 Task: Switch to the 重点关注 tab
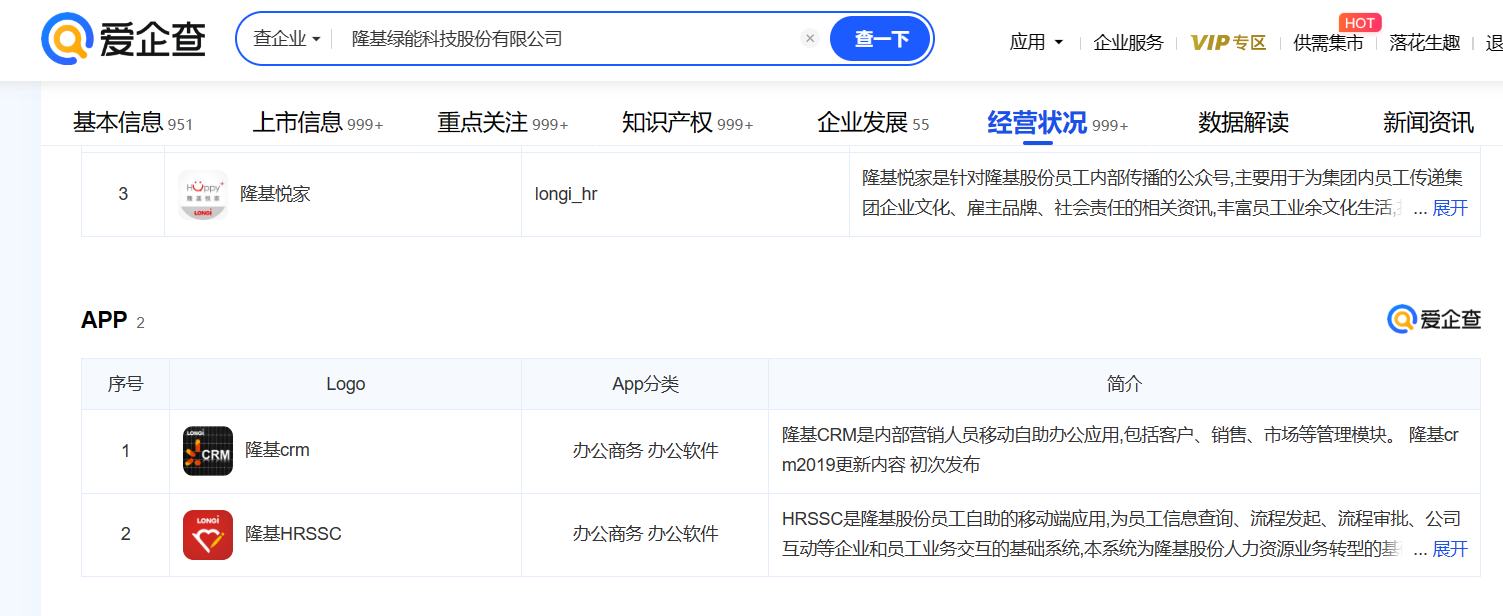(x=502, y=123)
